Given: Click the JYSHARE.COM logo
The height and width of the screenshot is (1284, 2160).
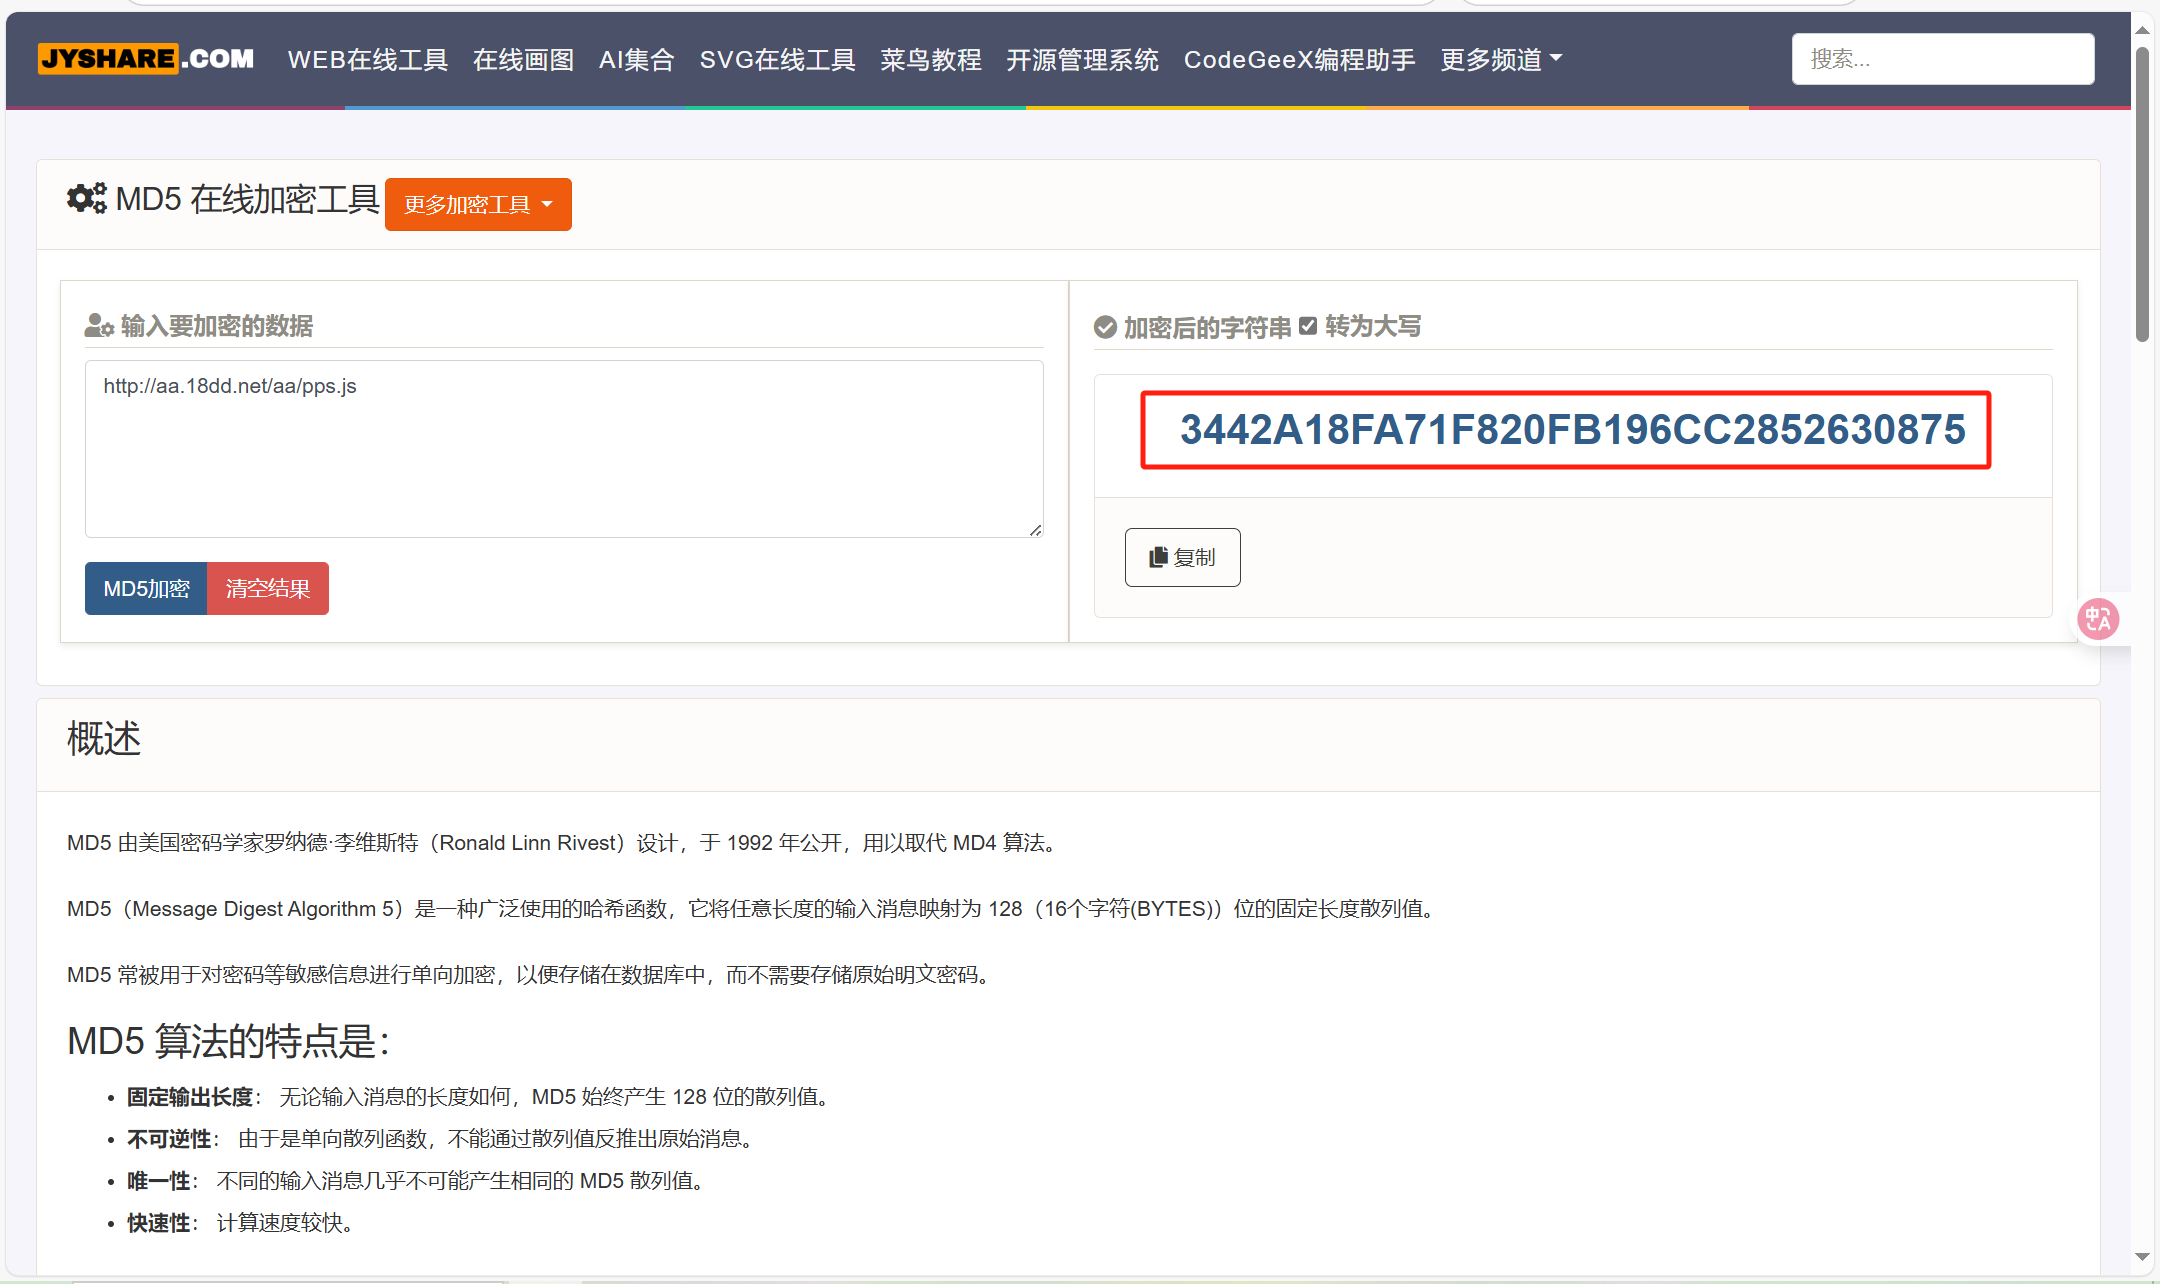Looking at the screenshot, I should coord(146,59).
